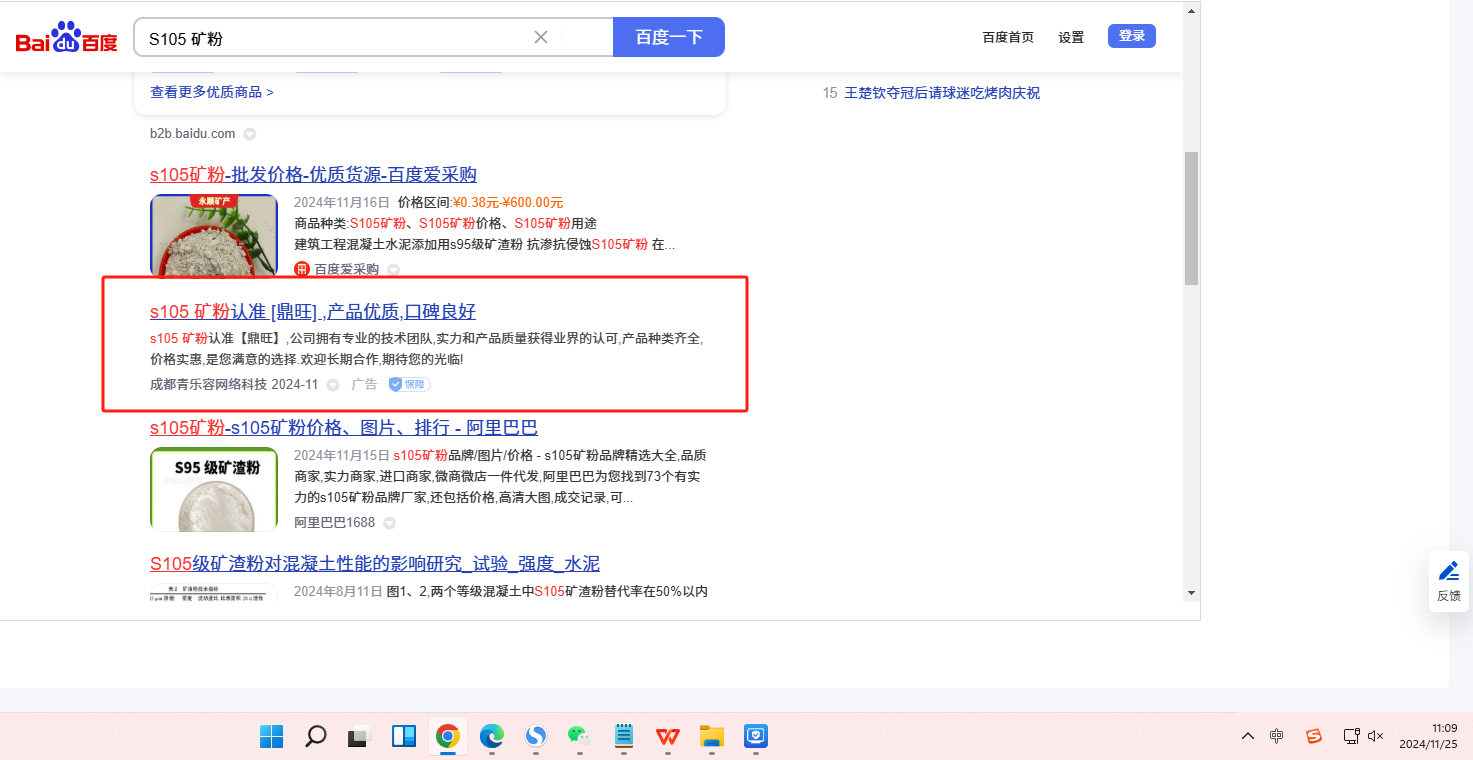Open Microsoft Edge from the taskbar
Image resolution: width=1473 pixels, height=760 pixels.
tap(491, 737)
